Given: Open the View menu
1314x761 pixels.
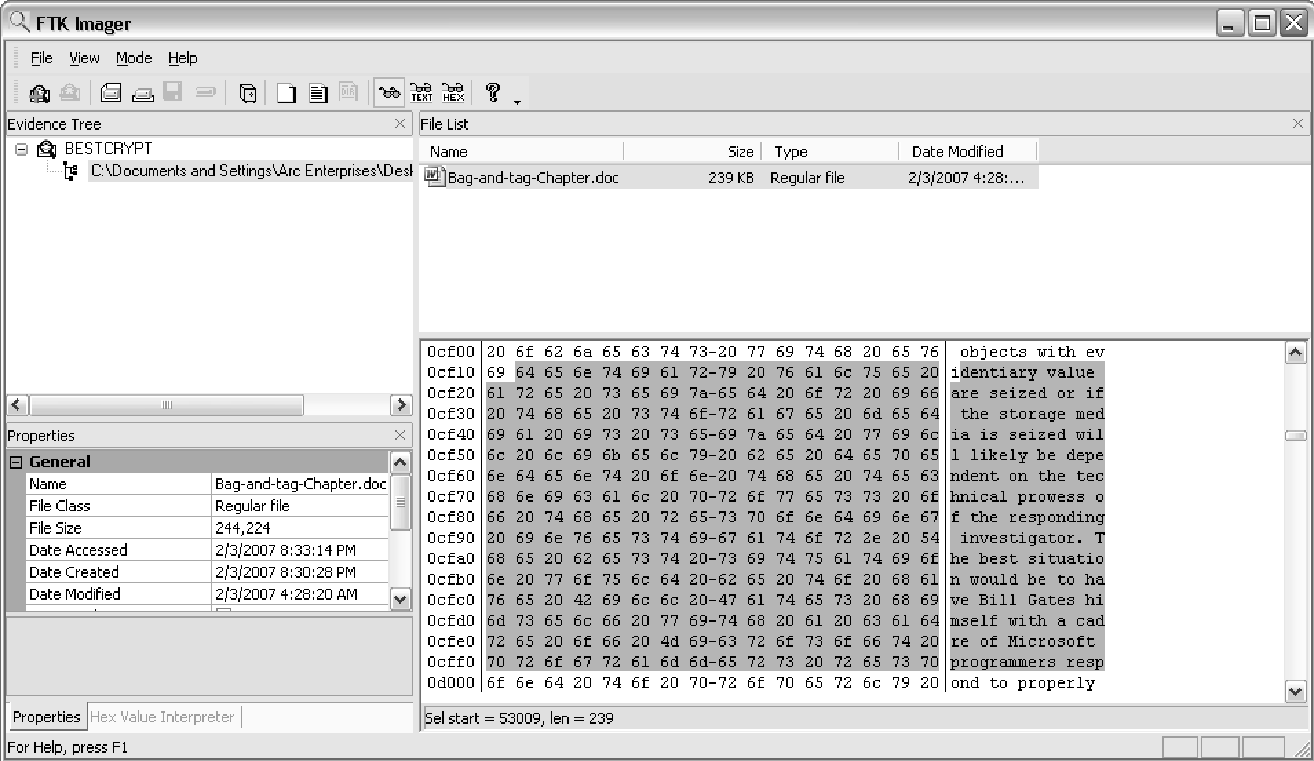Looking at the screenshot, I should (x=84, y=57).
